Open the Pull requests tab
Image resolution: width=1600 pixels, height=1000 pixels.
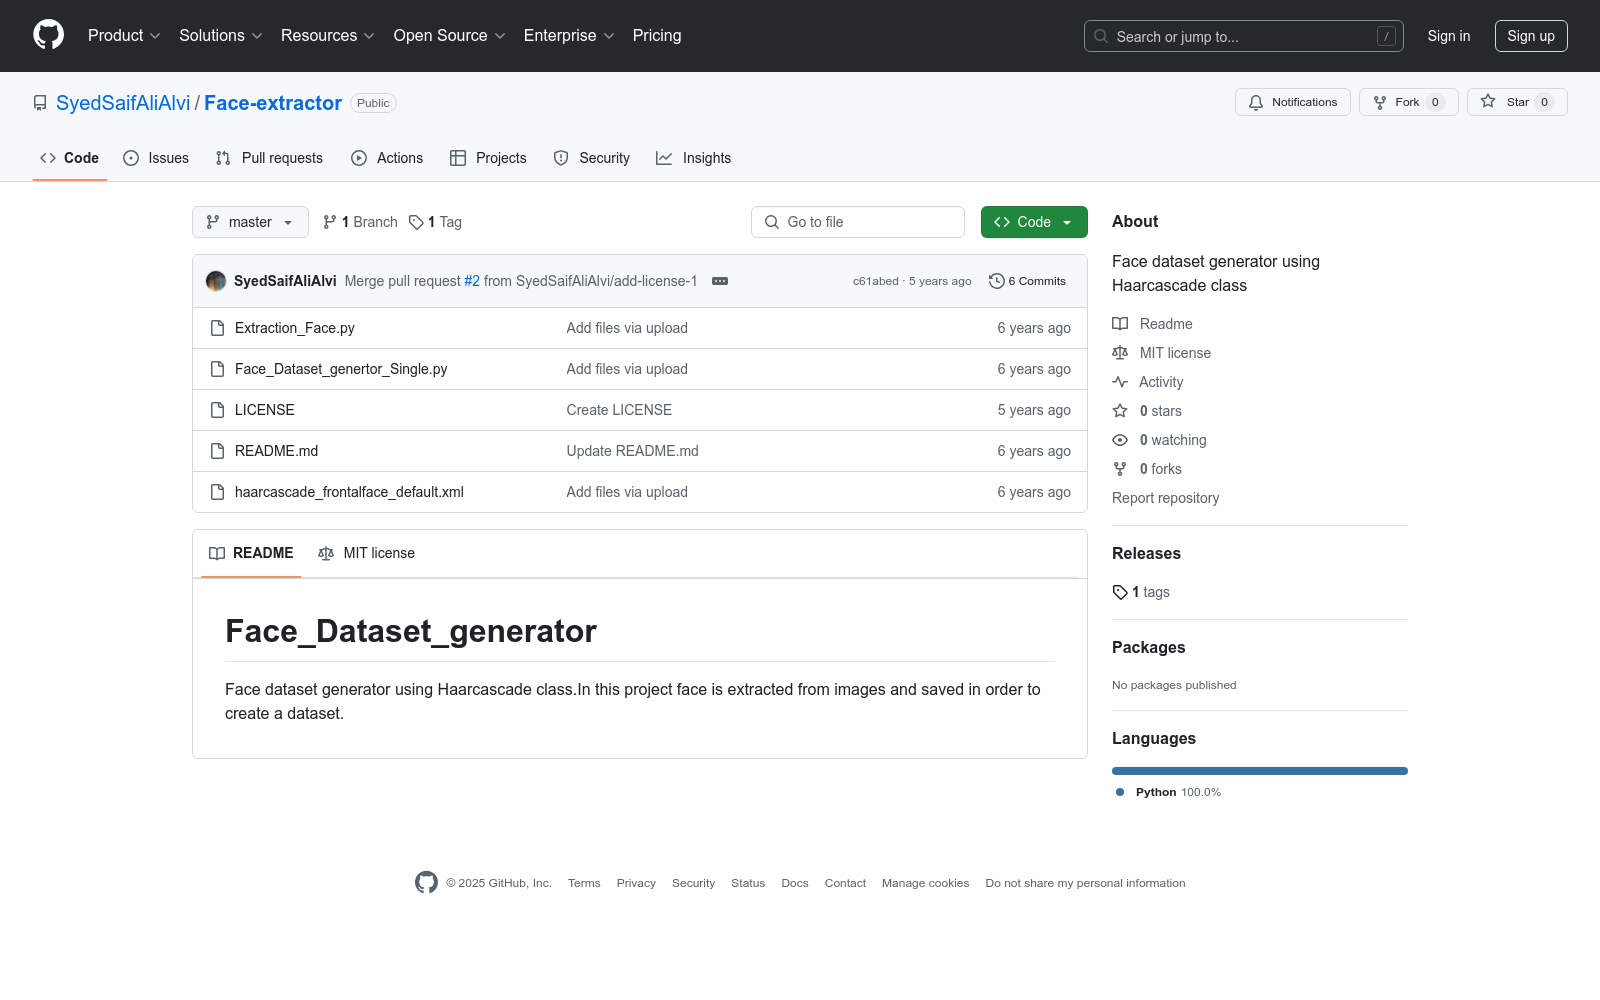[269, 158]
